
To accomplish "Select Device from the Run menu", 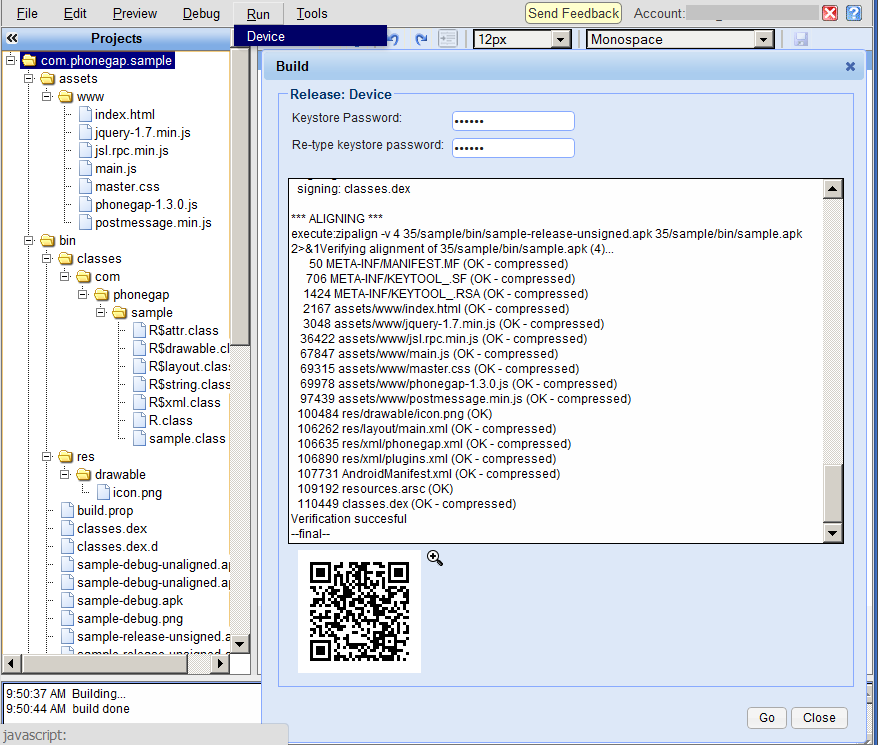I will click(x=310, y=36).
